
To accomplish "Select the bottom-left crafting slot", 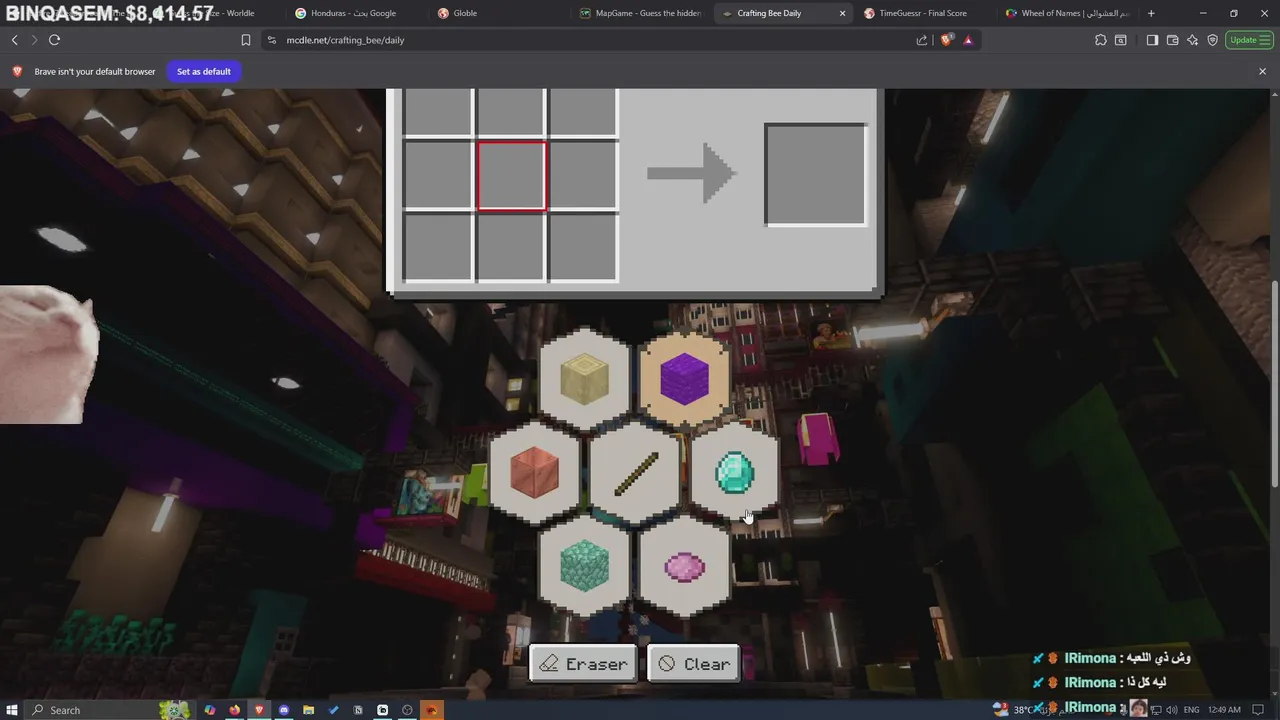I will pyautogui.click(x=438, y=247).
